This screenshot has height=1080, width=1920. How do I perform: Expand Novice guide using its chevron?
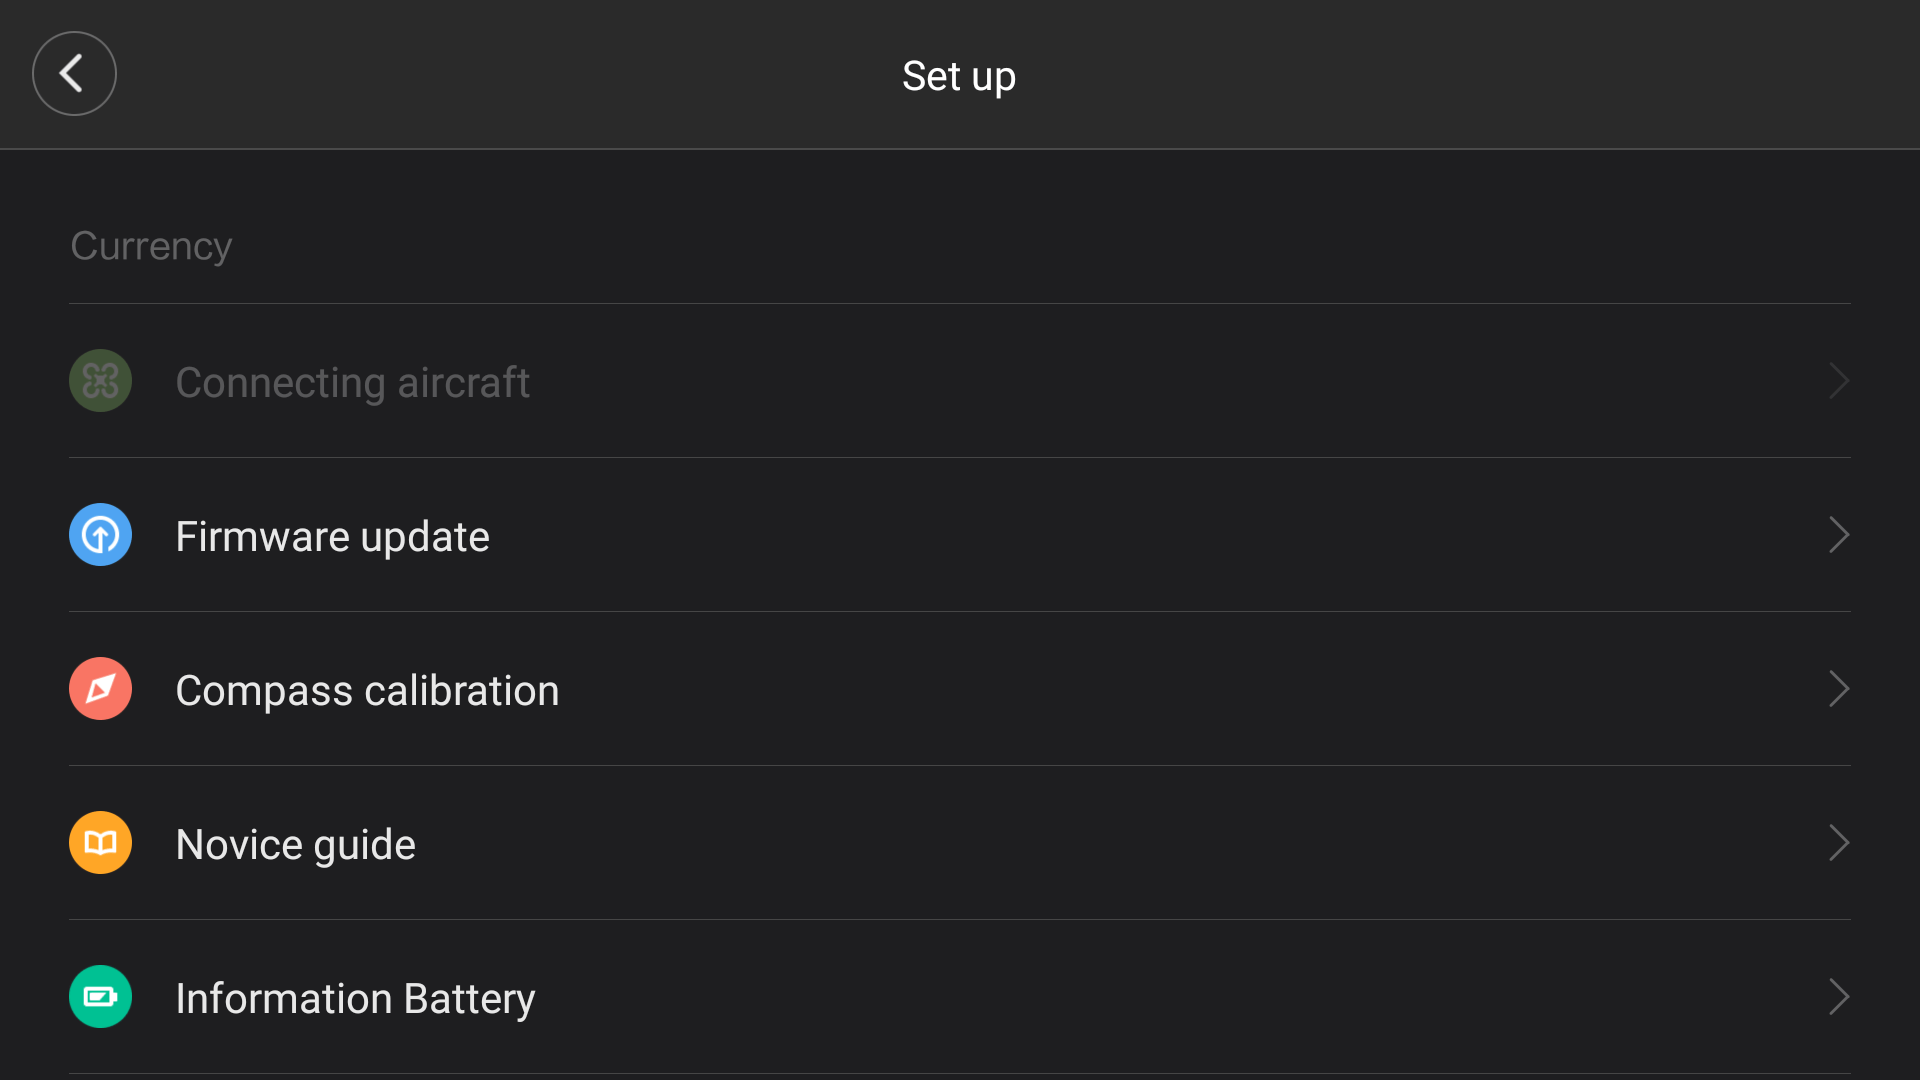(x=1839, y=843)
